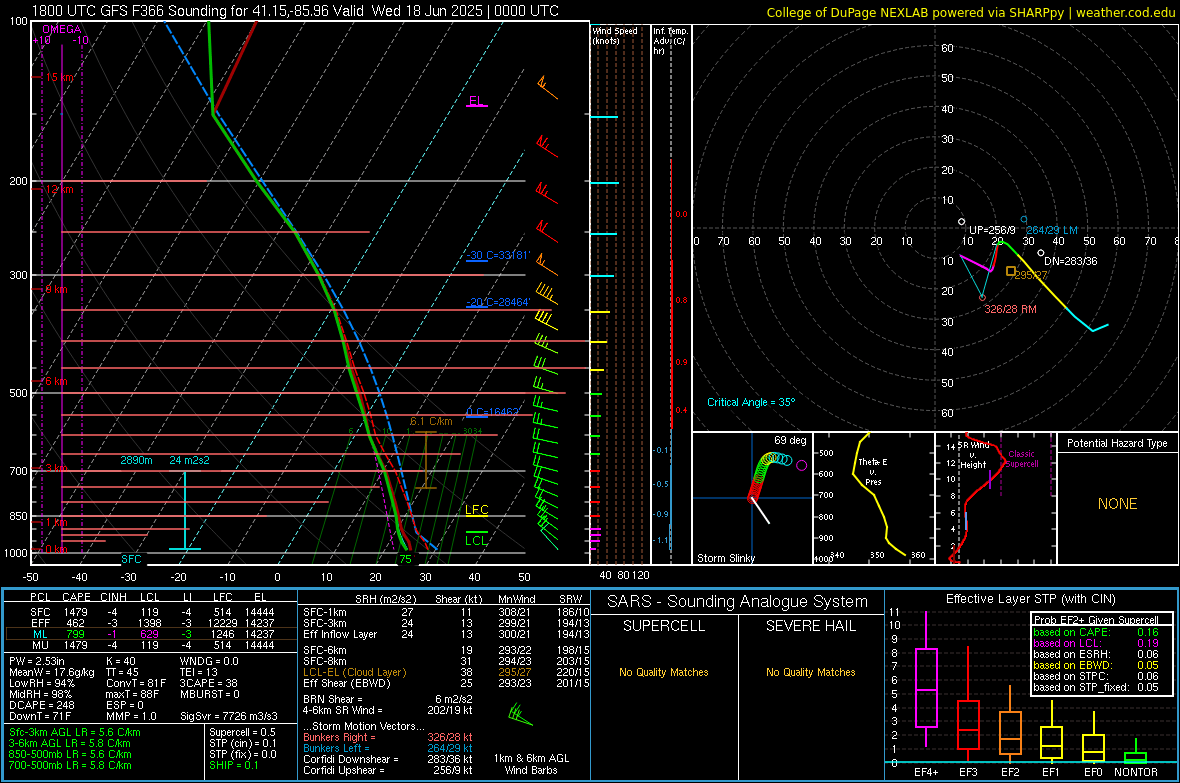Image resolution: width=1180 pixels, height=783 pixels.
Task: Click the '15 km' height marker
Action: click(59, 77)
